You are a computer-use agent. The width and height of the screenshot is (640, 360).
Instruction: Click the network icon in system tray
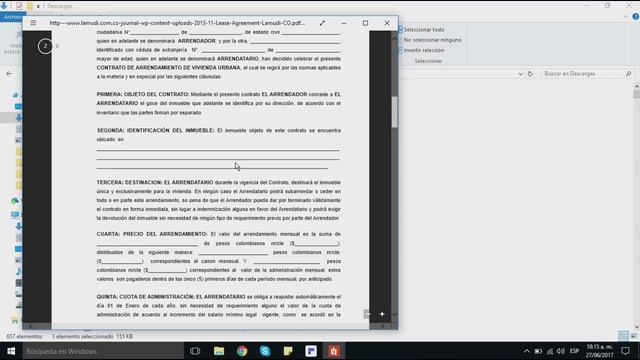pos(550,351)
